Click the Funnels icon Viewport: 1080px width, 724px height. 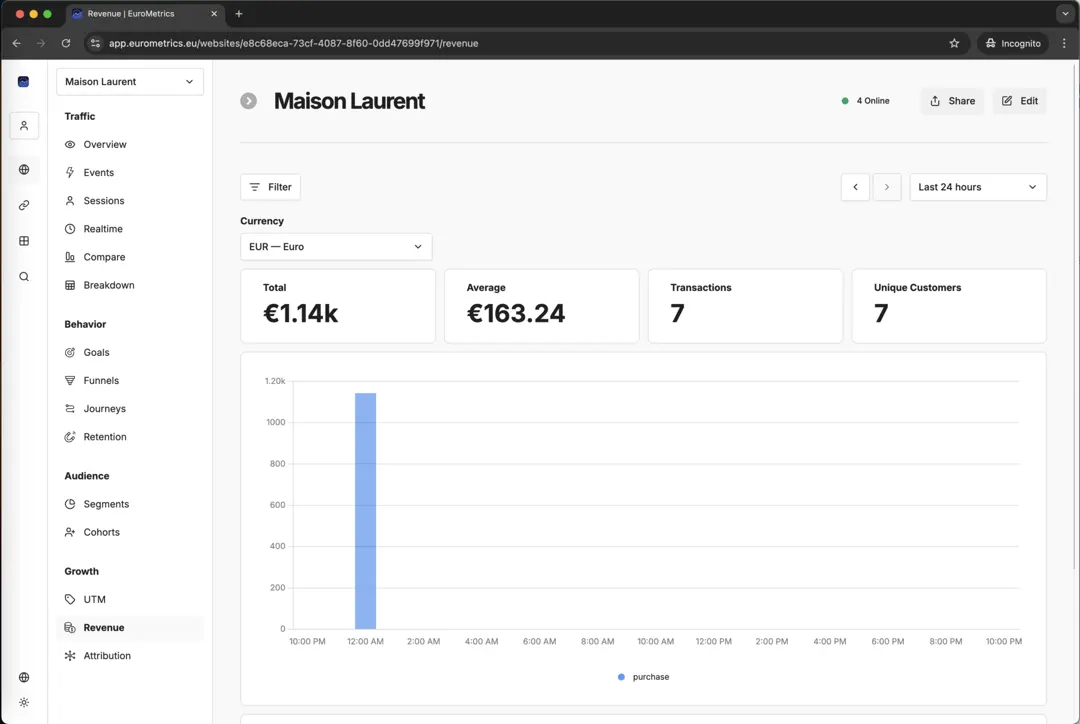coord(70,381)
